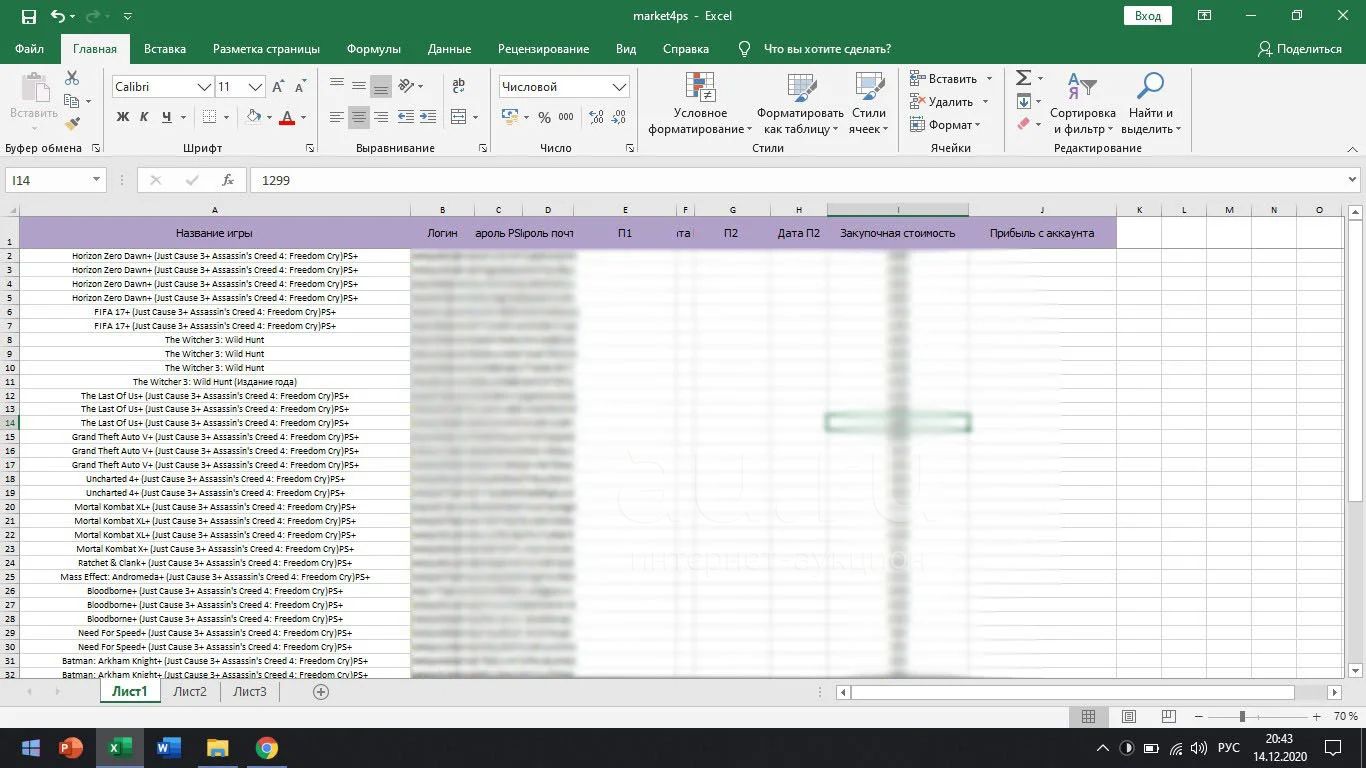This screenshot has width=1366, height=768.
Task: Open sheet tab Лист2
Action: pyautogui.click(x=190, y=691)
